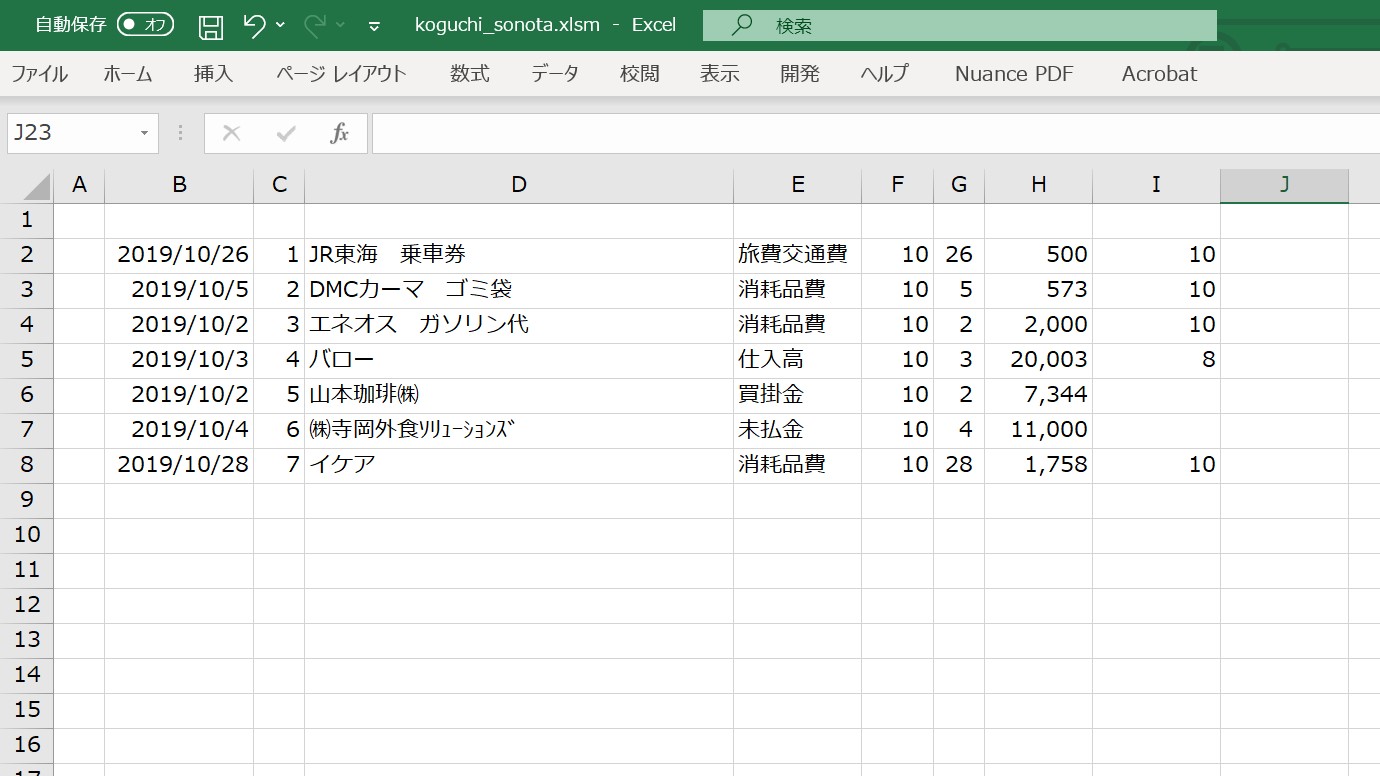This screenshot has height=776, width=1380.
Task: Select row 2 header
Action: click(x=26, y=254)
